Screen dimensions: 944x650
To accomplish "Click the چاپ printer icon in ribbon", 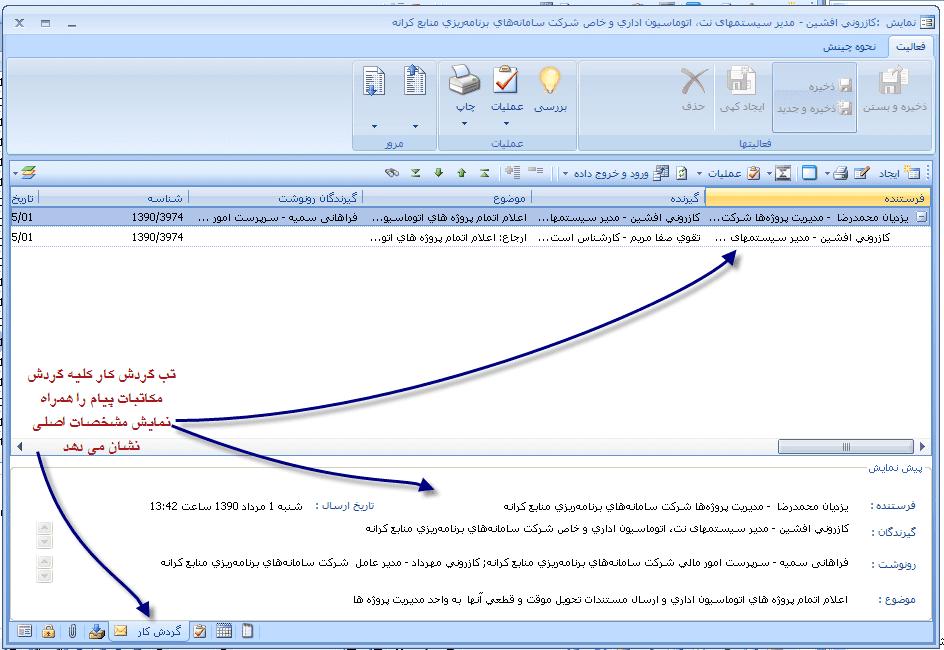I will coord(465,80).
